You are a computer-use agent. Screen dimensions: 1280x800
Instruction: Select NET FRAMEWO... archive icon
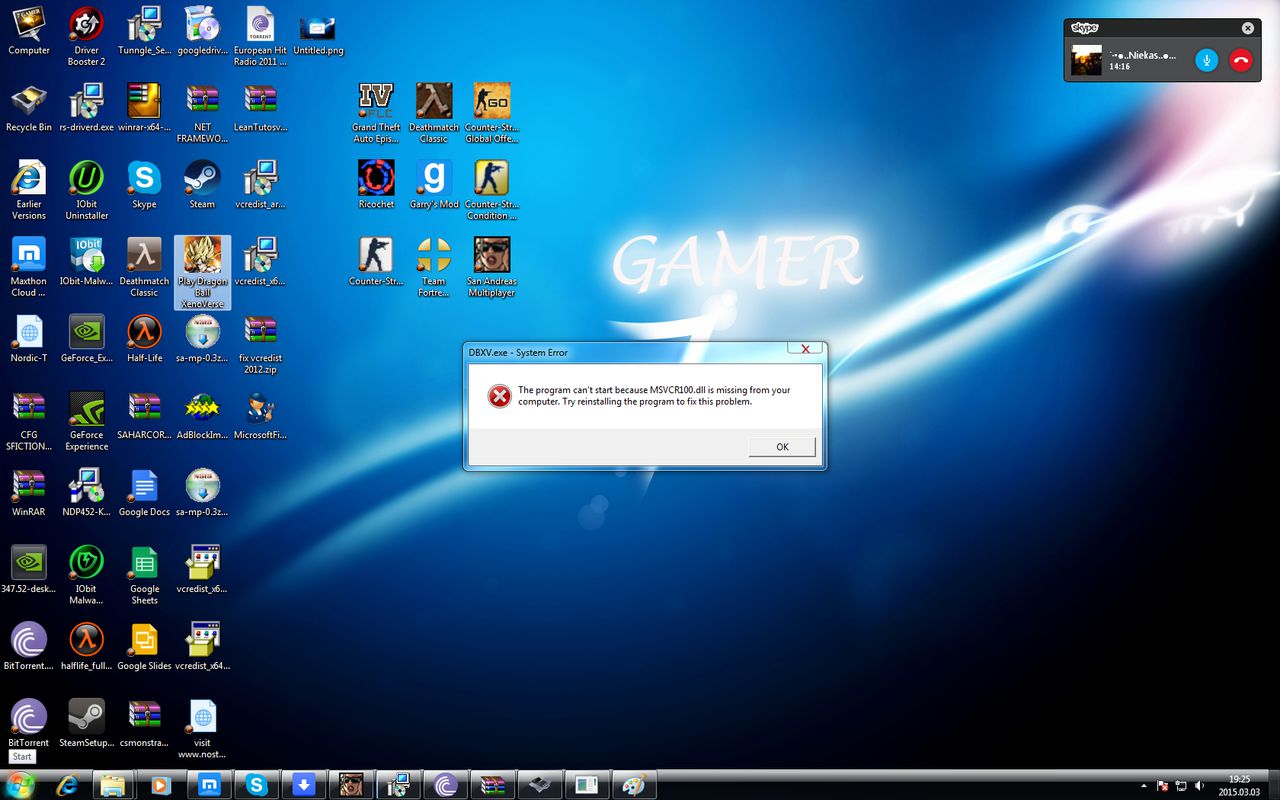point(202,113)
